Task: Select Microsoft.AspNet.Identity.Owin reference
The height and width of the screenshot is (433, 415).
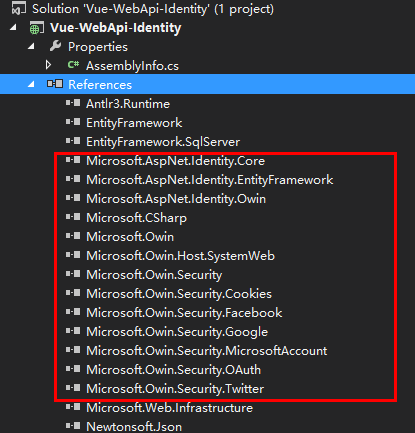Action: [176, 199]
